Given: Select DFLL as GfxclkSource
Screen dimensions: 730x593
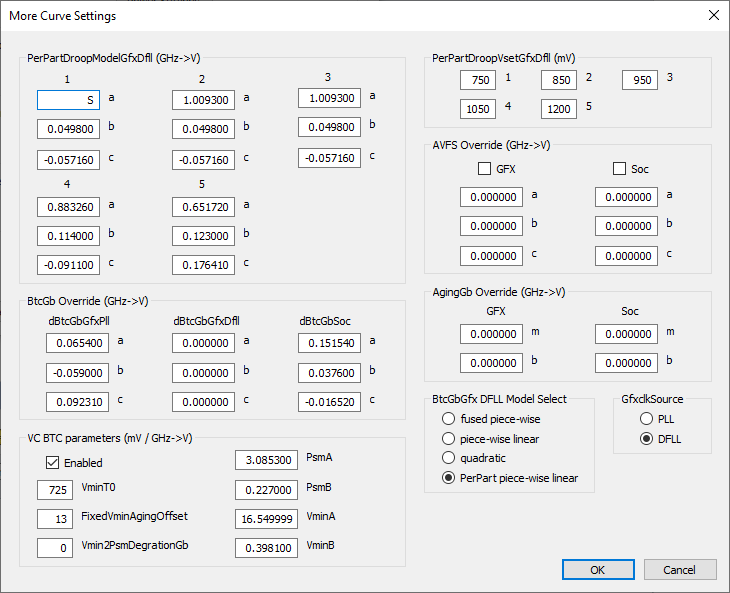Looking at the screenshot, I should pyautogui.click(x=647, y=438).
